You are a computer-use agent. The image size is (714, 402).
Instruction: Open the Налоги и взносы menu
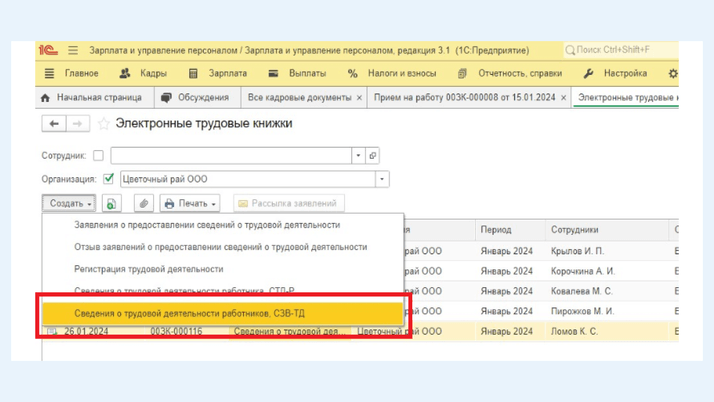tap(402, 73)
